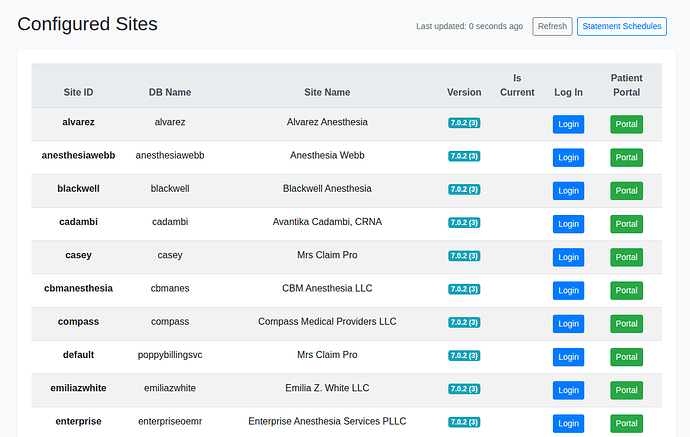Click the 'Configured Sites' heading

click(87, 24)
